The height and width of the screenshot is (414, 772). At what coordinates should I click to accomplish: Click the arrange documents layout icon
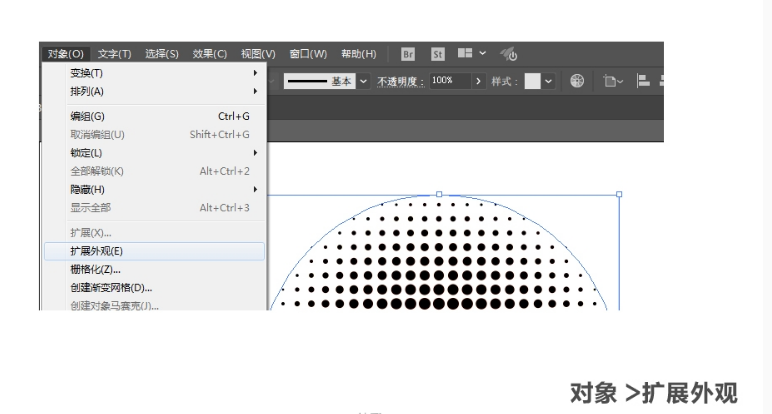(465, 53)
